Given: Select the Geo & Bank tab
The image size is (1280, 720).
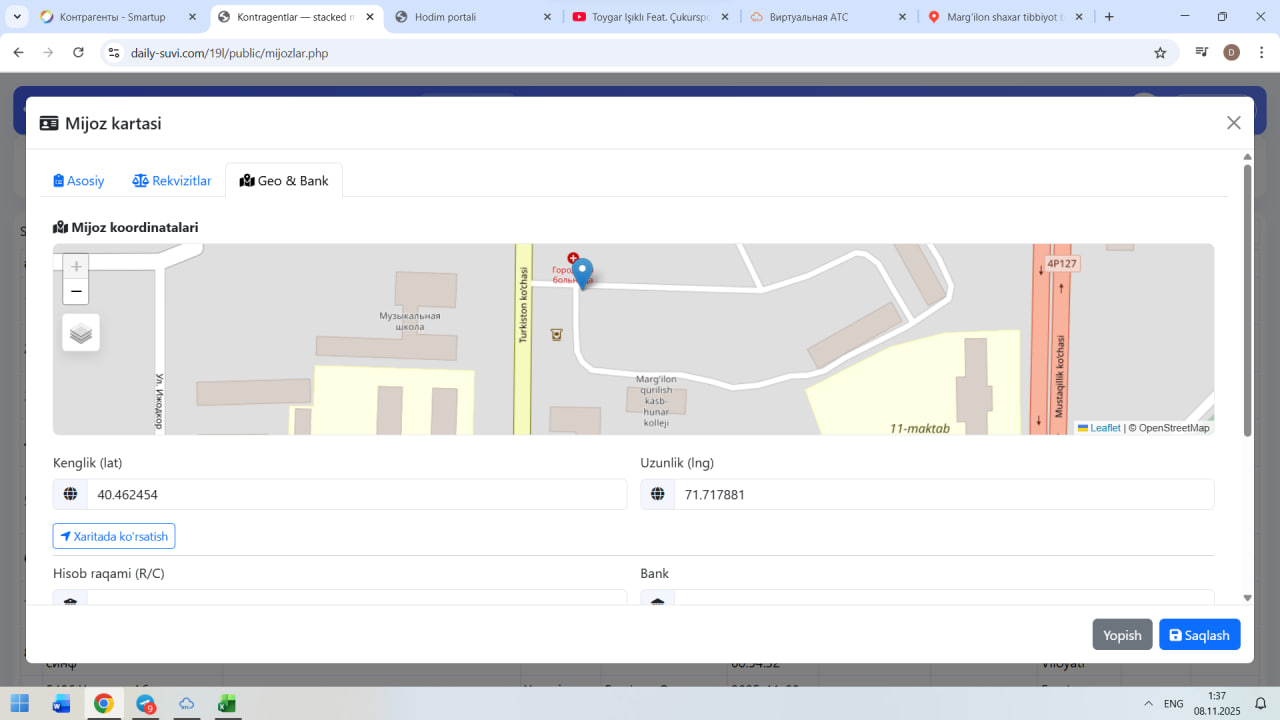Looking at the screenshot, I should pyautogui.click(x=284, y=181).
